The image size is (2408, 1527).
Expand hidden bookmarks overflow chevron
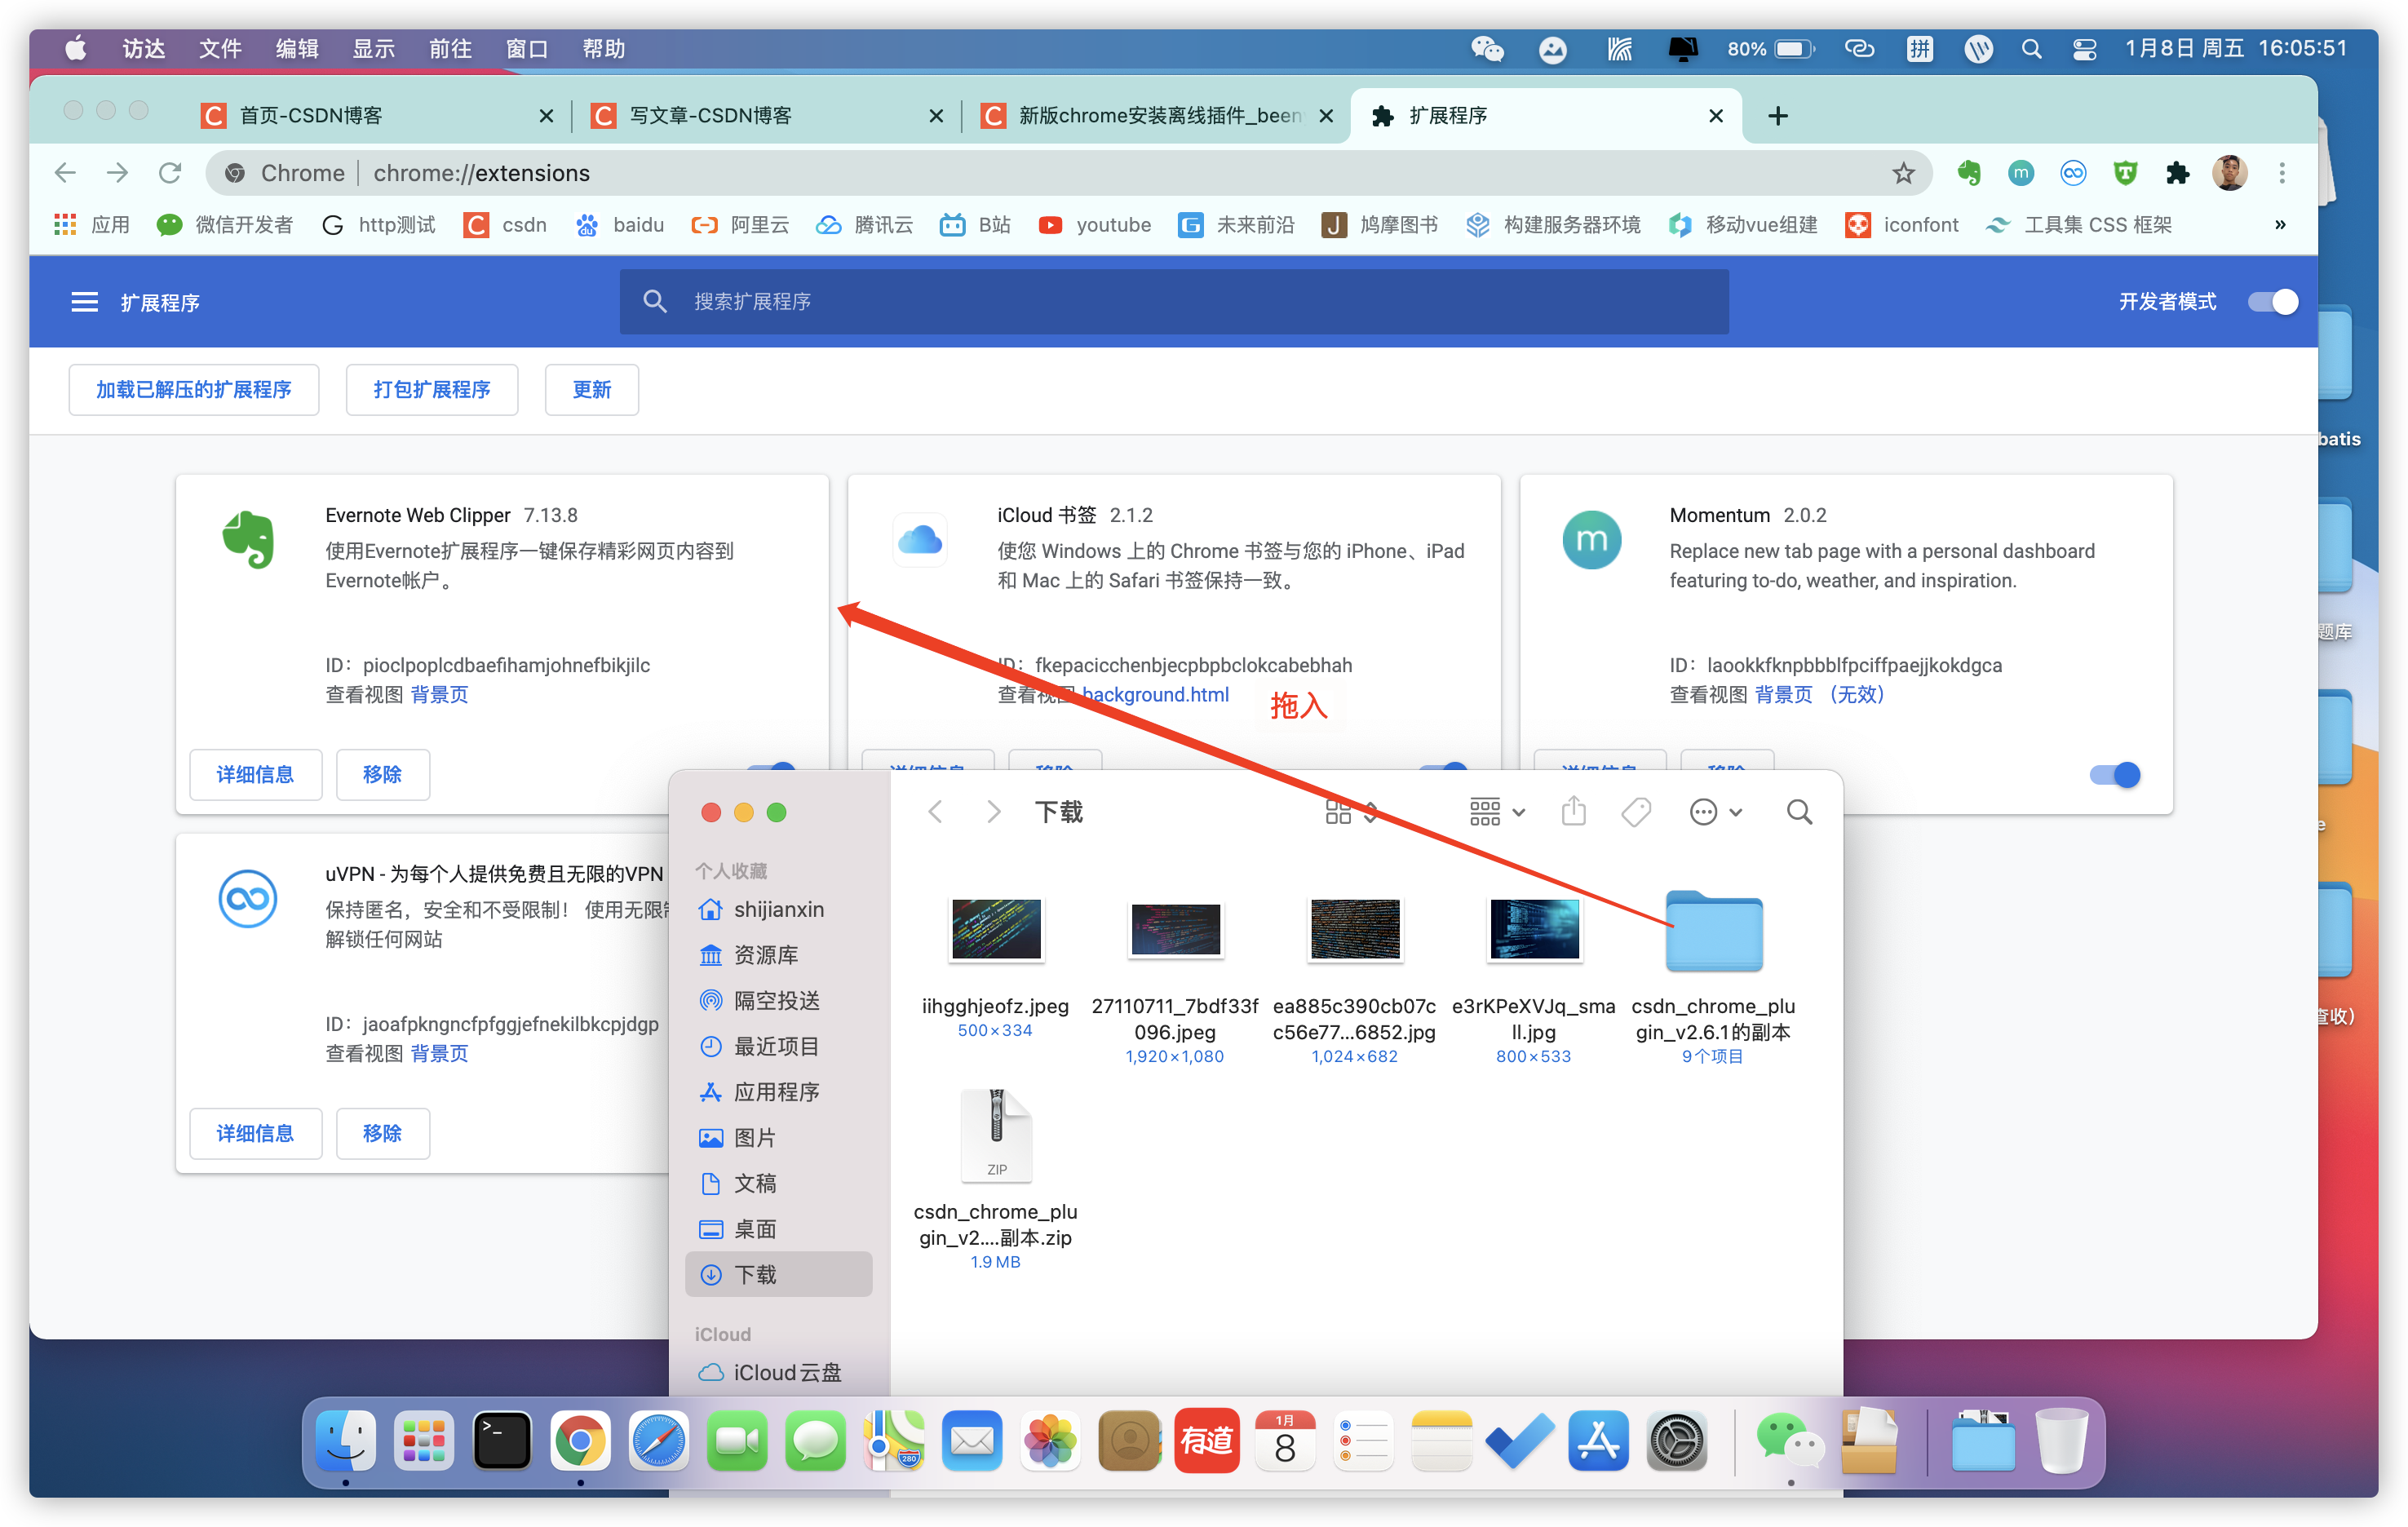[2280, 225]
